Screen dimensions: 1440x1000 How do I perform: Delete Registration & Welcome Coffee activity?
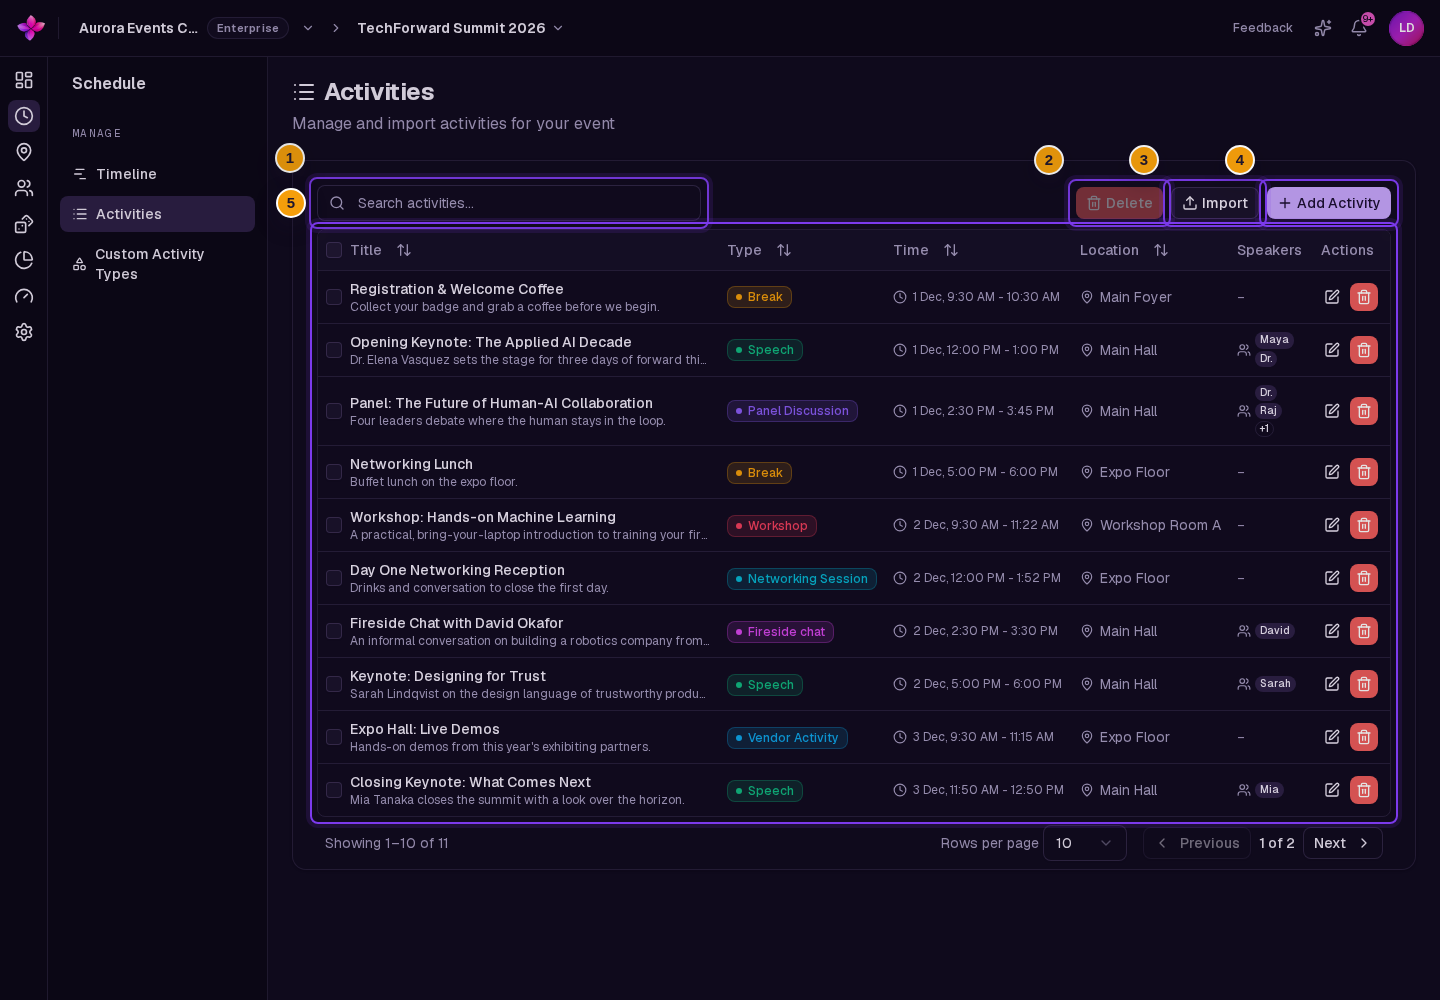coord(1364,297)
